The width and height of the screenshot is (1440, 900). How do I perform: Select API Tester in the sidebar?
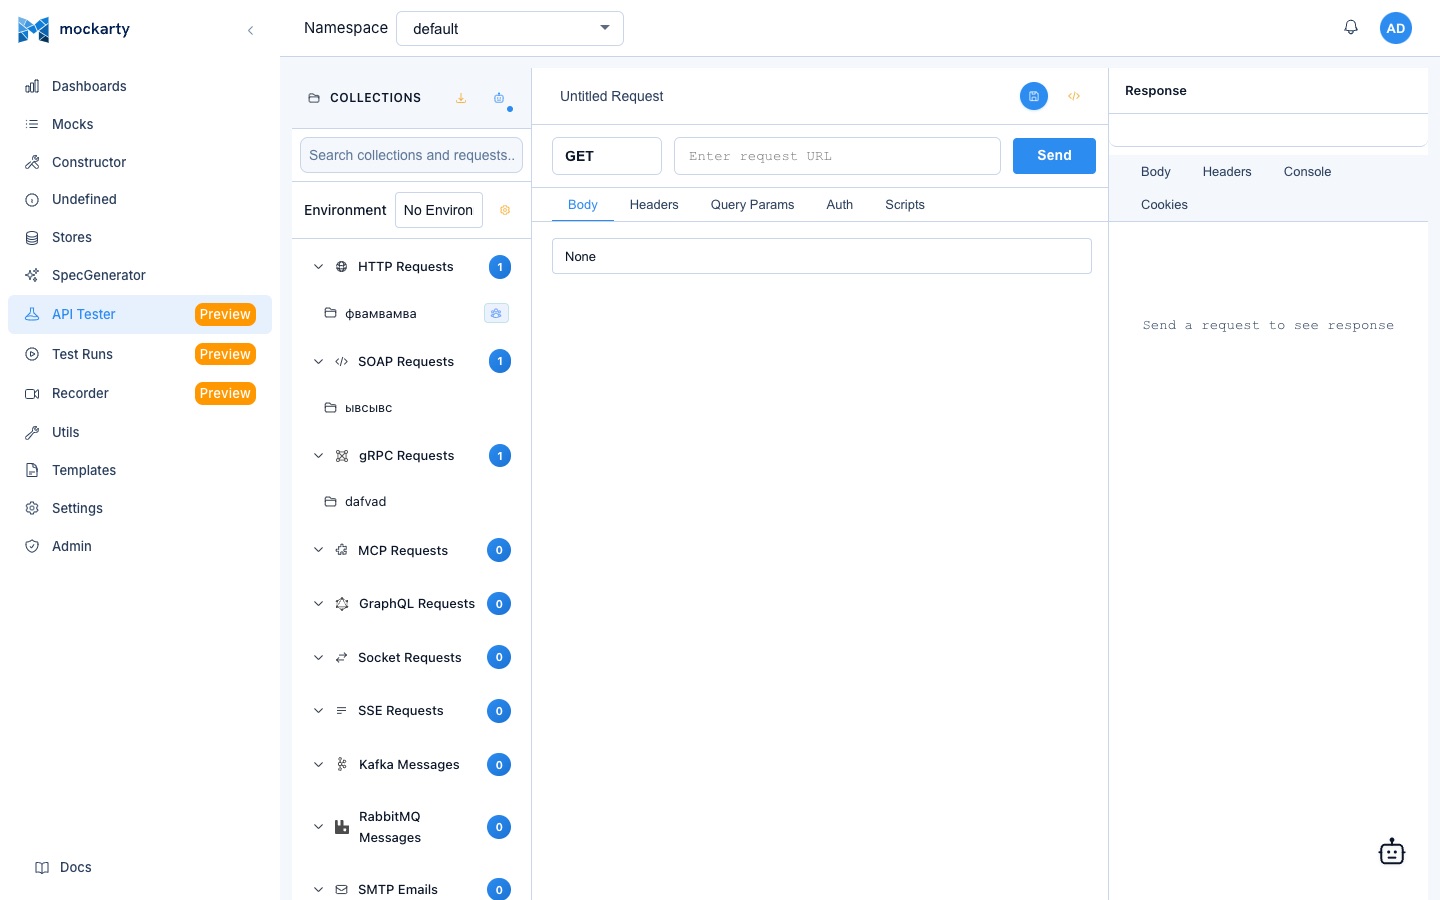pos(140,314)
